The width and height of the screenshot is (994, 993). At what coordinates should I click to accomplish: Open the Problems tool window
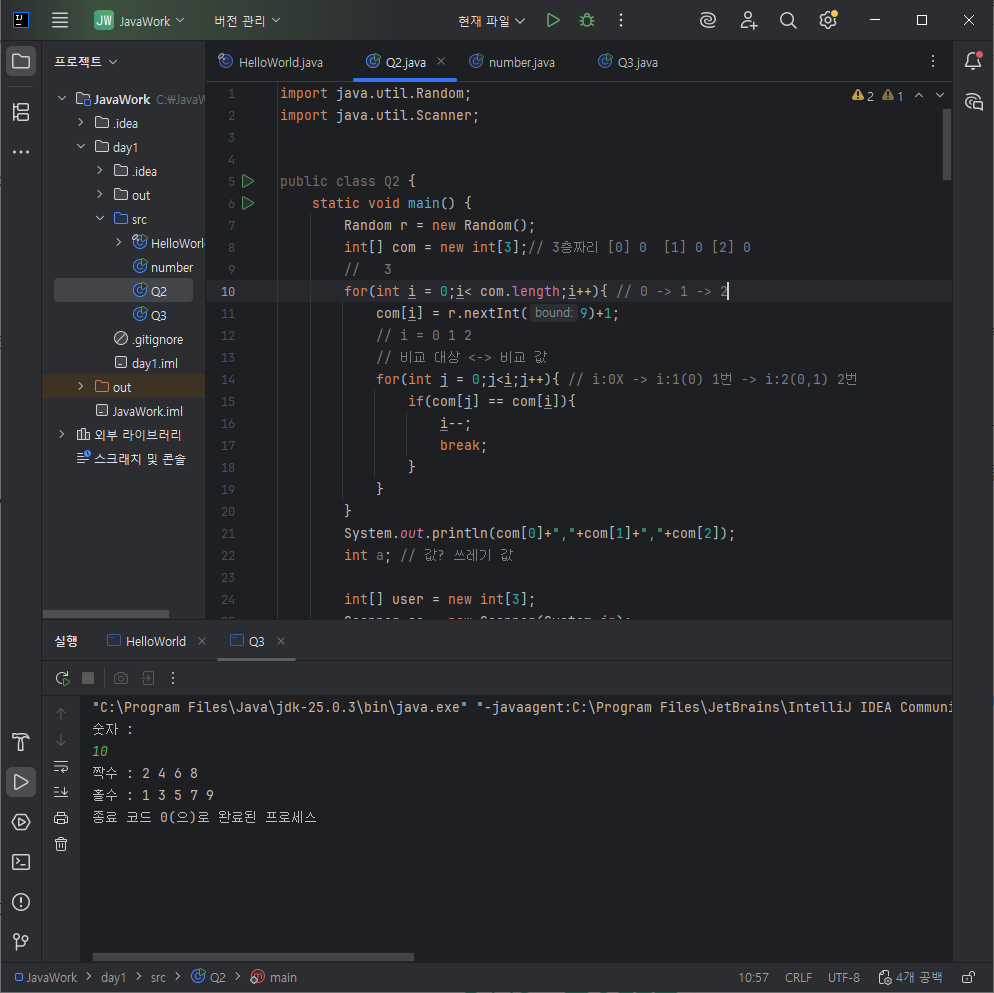click(x=21, y=902)
